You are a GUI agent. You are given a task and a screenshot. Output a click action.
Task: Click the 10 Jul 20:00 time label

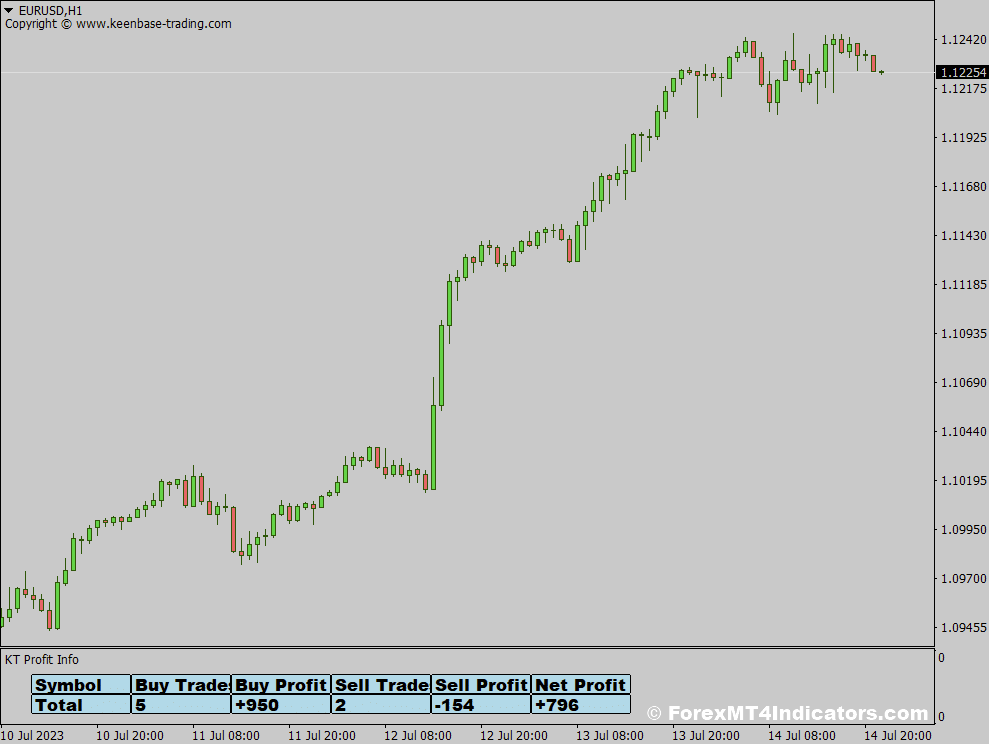click(130, 735)
